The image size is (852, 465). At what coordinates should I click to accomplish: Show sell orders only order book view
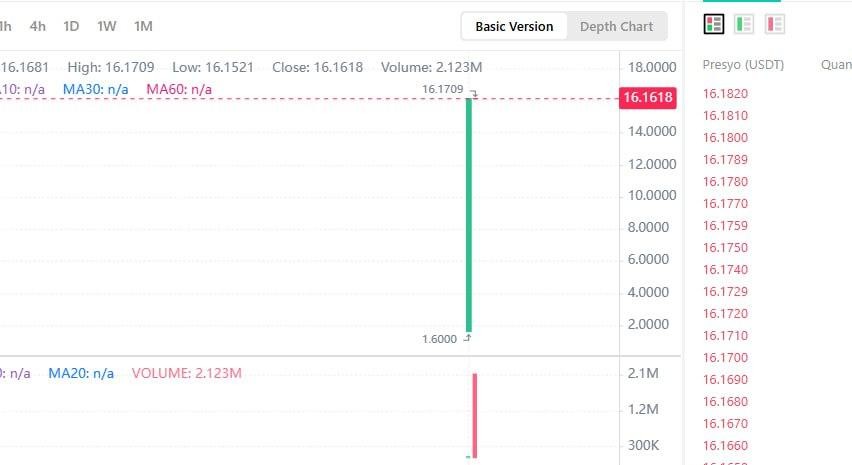[x=774, y=23]
